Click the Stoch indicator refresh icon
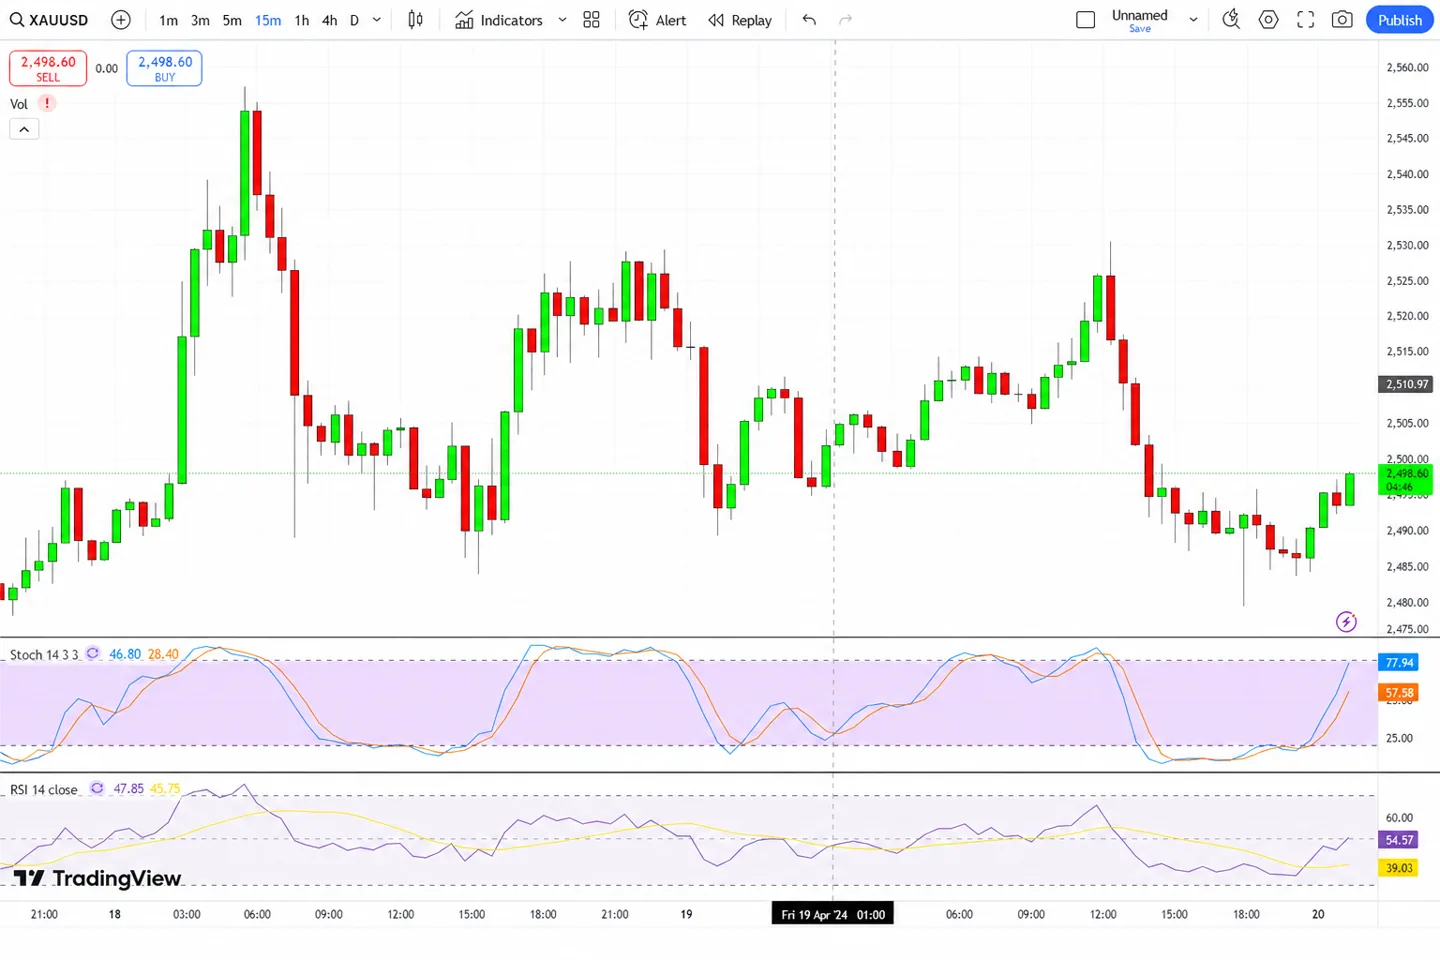The width and height of the screenshot is (1440, 960). pos(93,653)
